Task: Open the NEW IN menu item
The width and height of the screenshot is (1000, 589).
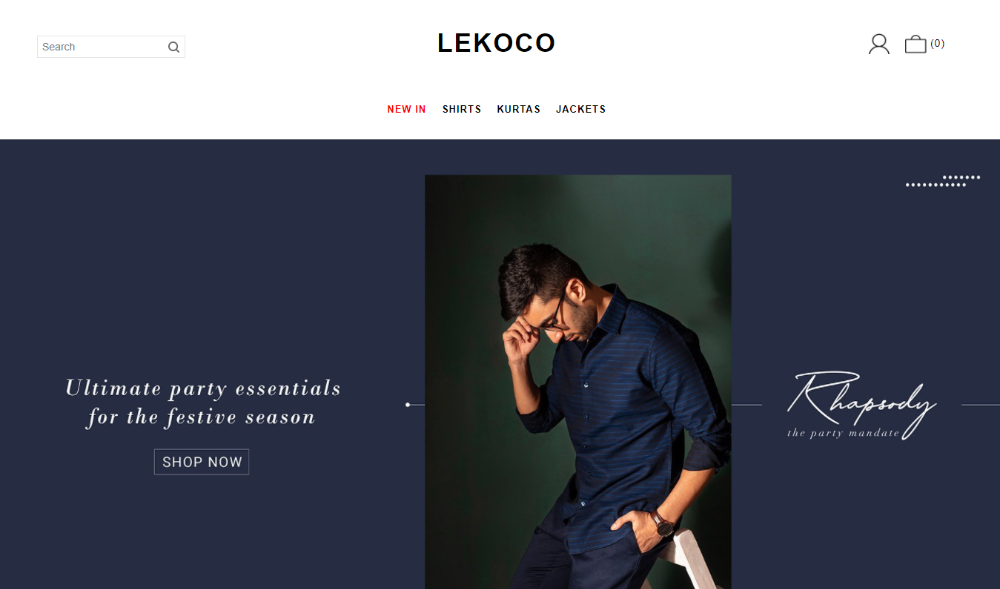Action: [x=406, y=109]
